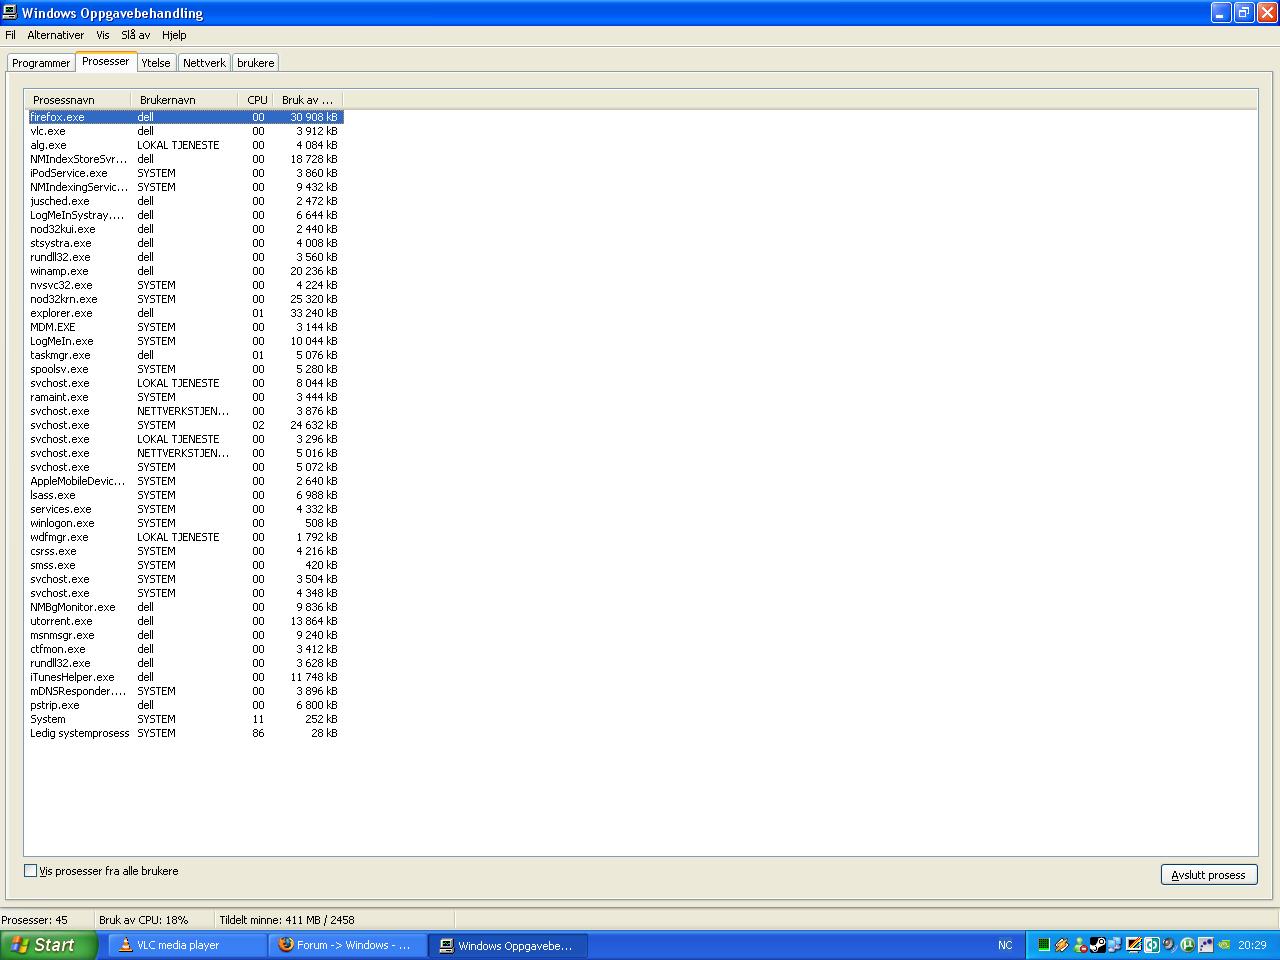
Task: Select the 'Ledig systemprosess' row
Action: tap(186, 733)
